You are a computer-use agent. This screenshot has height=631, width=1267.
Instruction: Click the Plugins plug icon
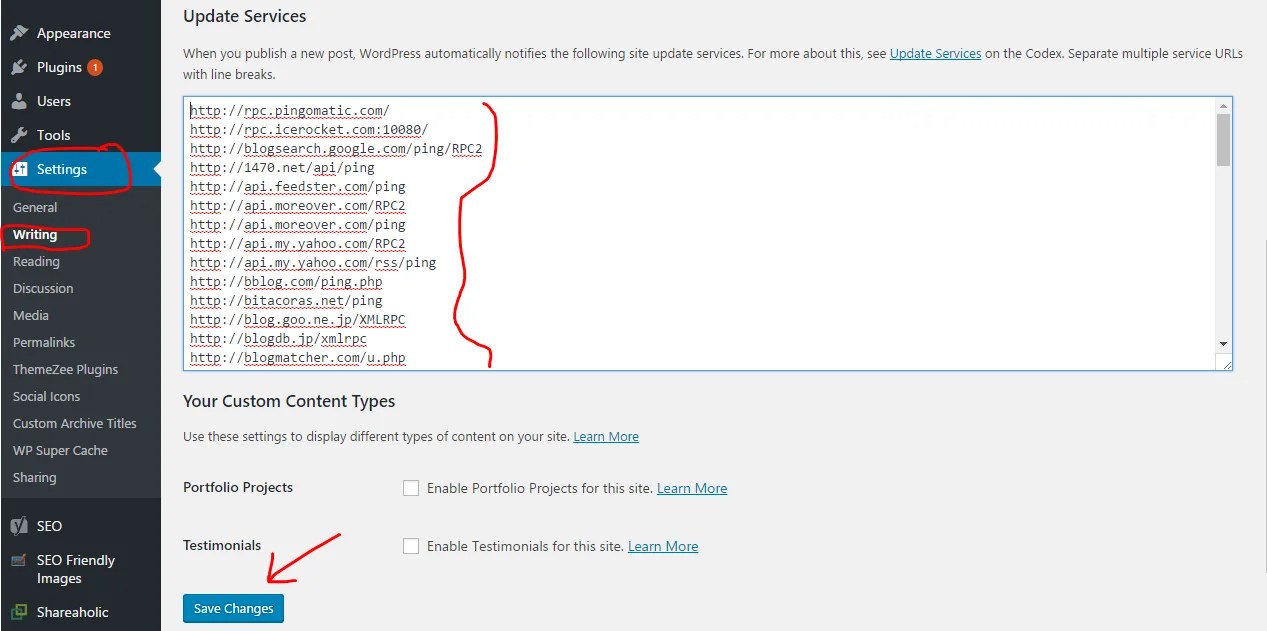click(x=19, y=67)
